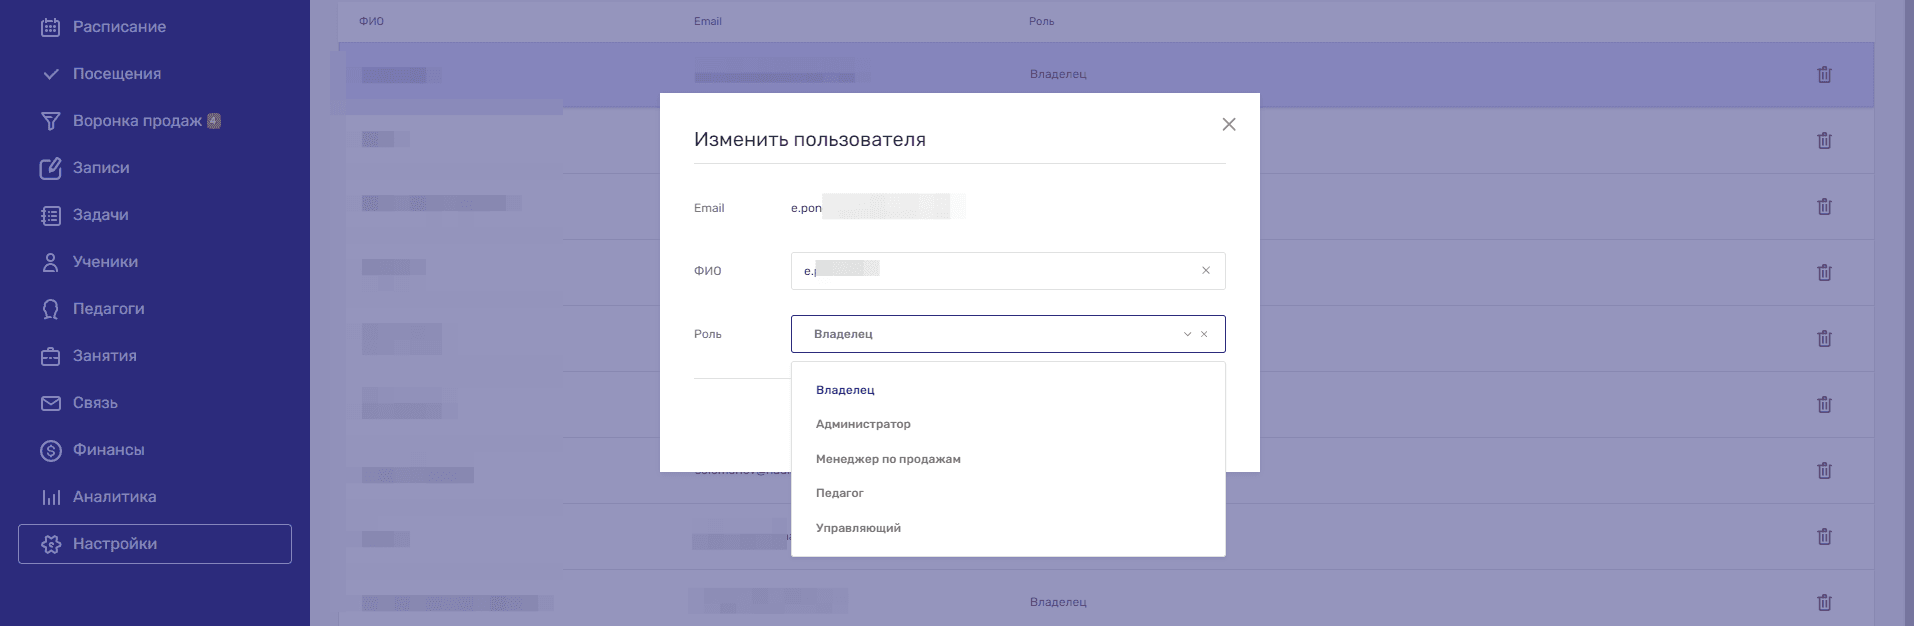This screenshot has width=1914, height=626.
Task: Click the Ученики person icon
Action: pyautogui.click(x=50, y=262)
